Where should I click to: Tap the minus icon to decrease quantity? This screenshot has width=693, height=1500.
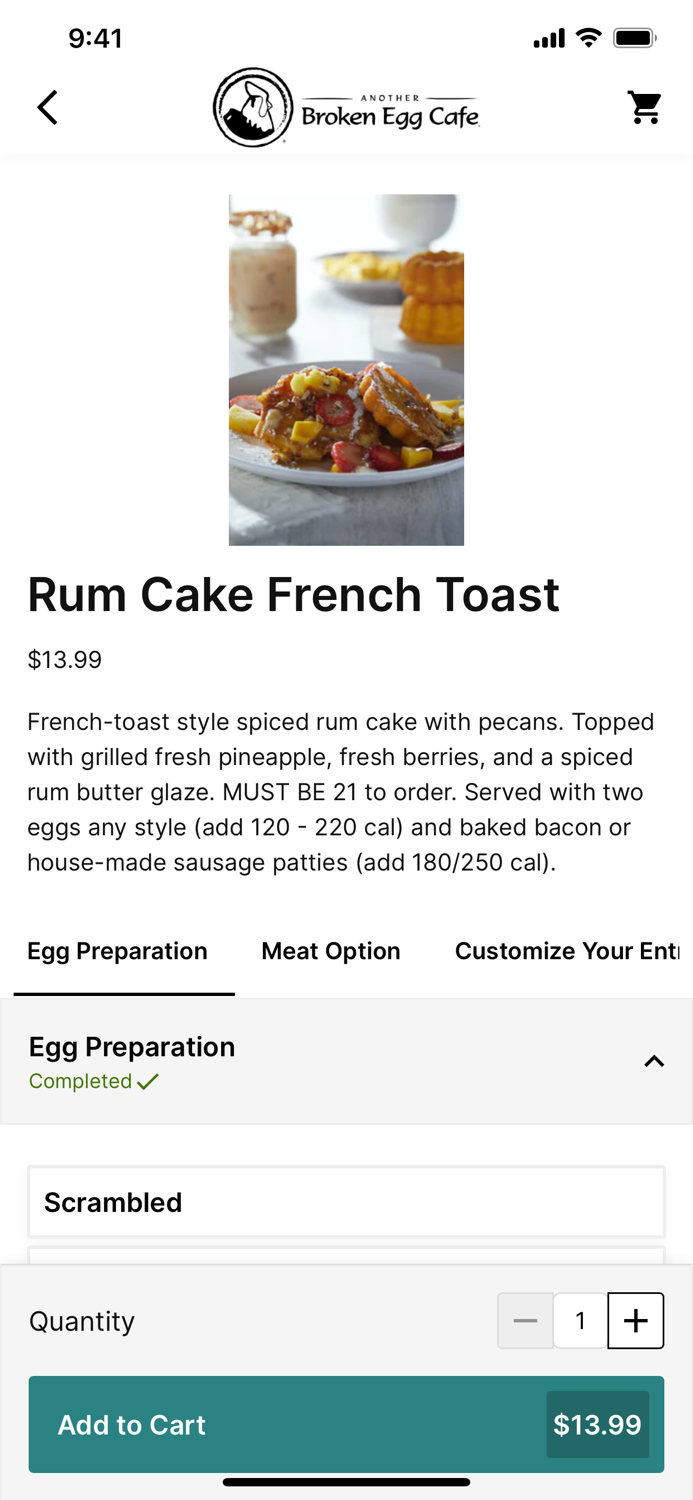pos(525,1320)
